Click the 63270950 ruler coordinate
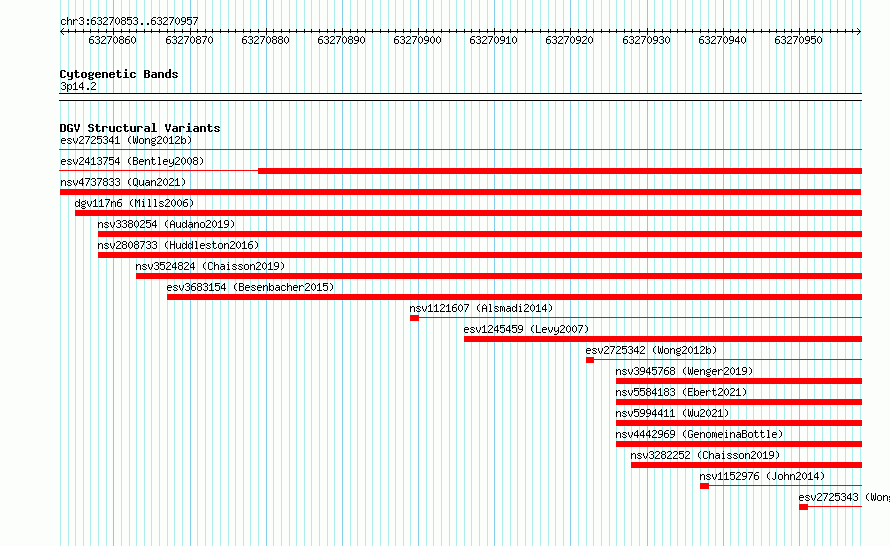This screenshot has width=890, height=546. (798, 40)
